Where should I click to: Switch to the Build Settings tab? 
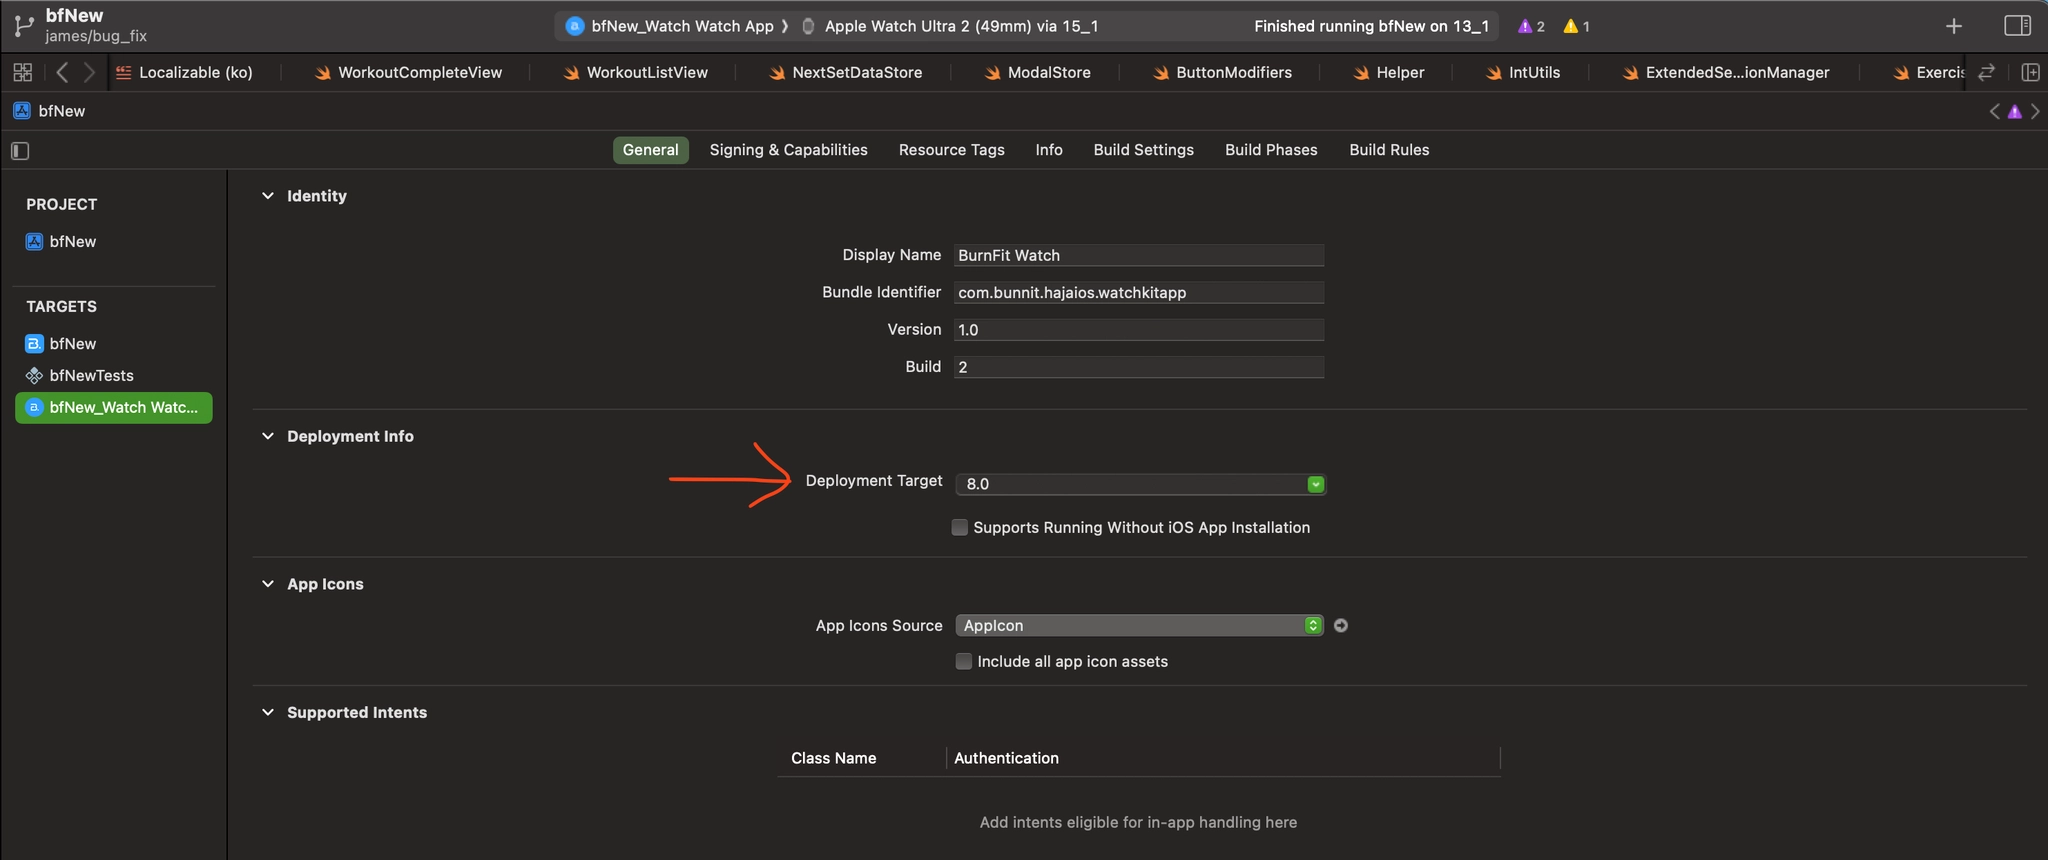[x=1143, y=150]
